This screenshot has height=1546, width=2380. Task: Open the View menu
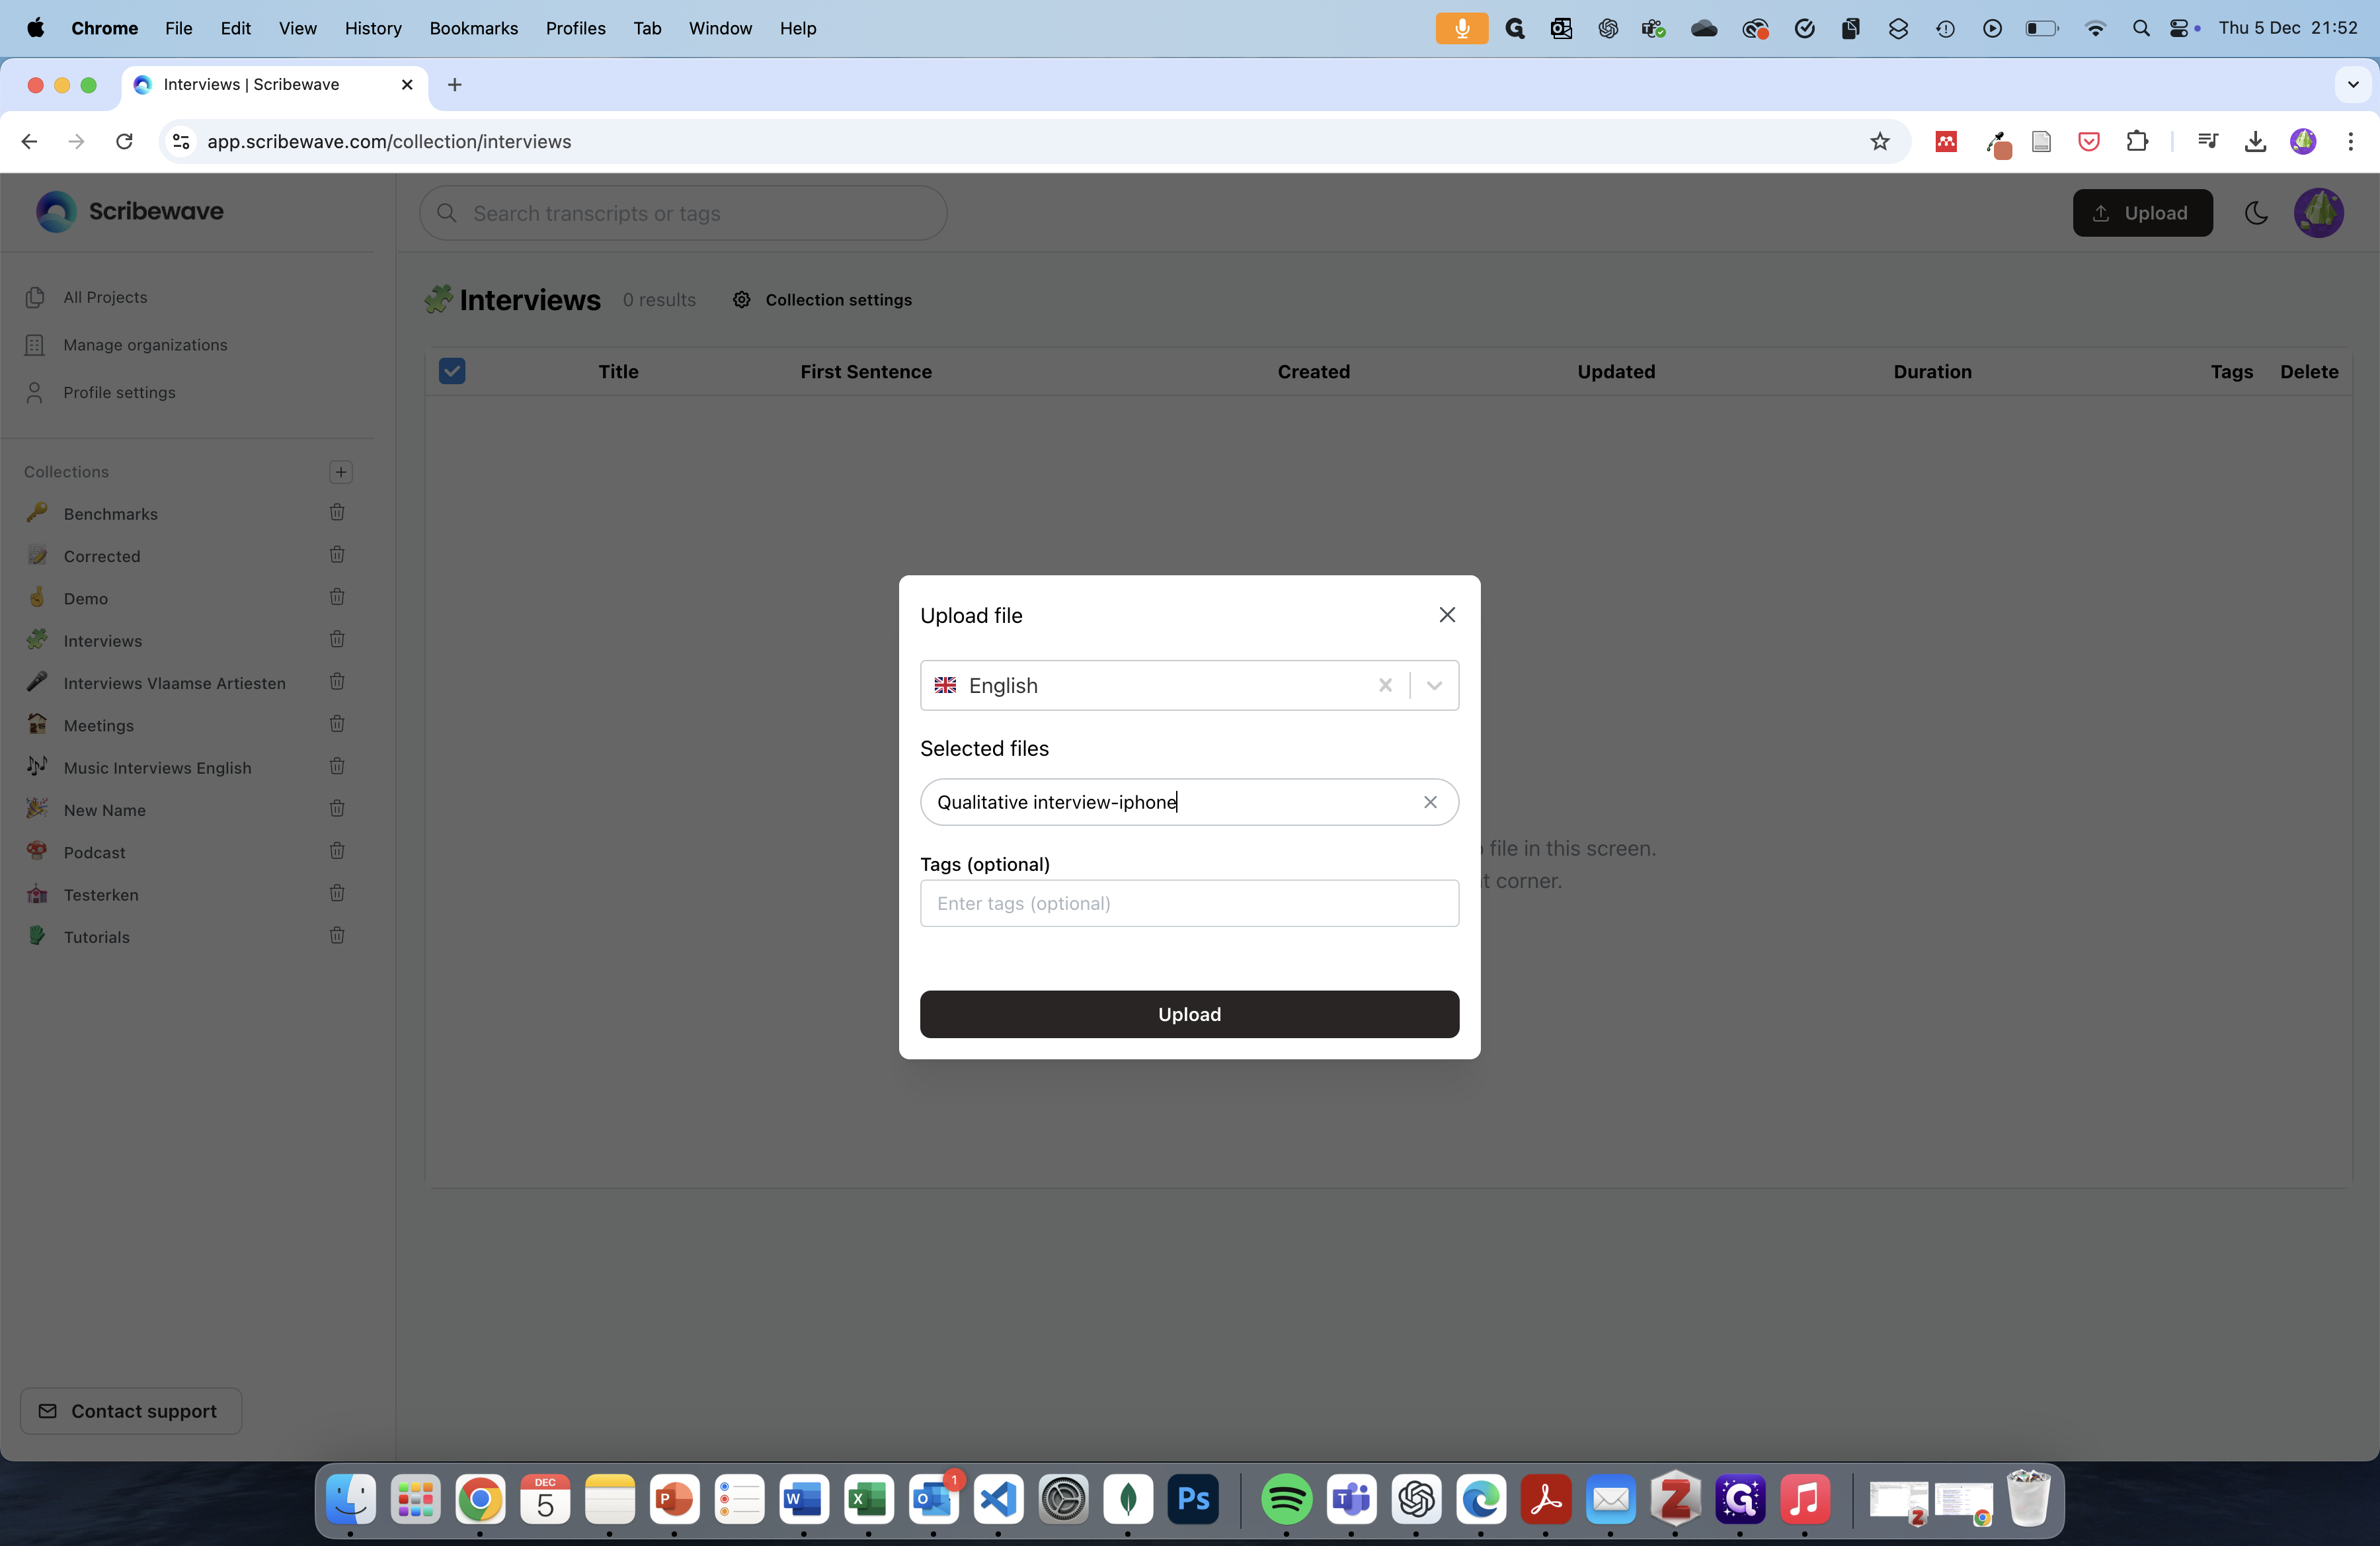(298, 28)
